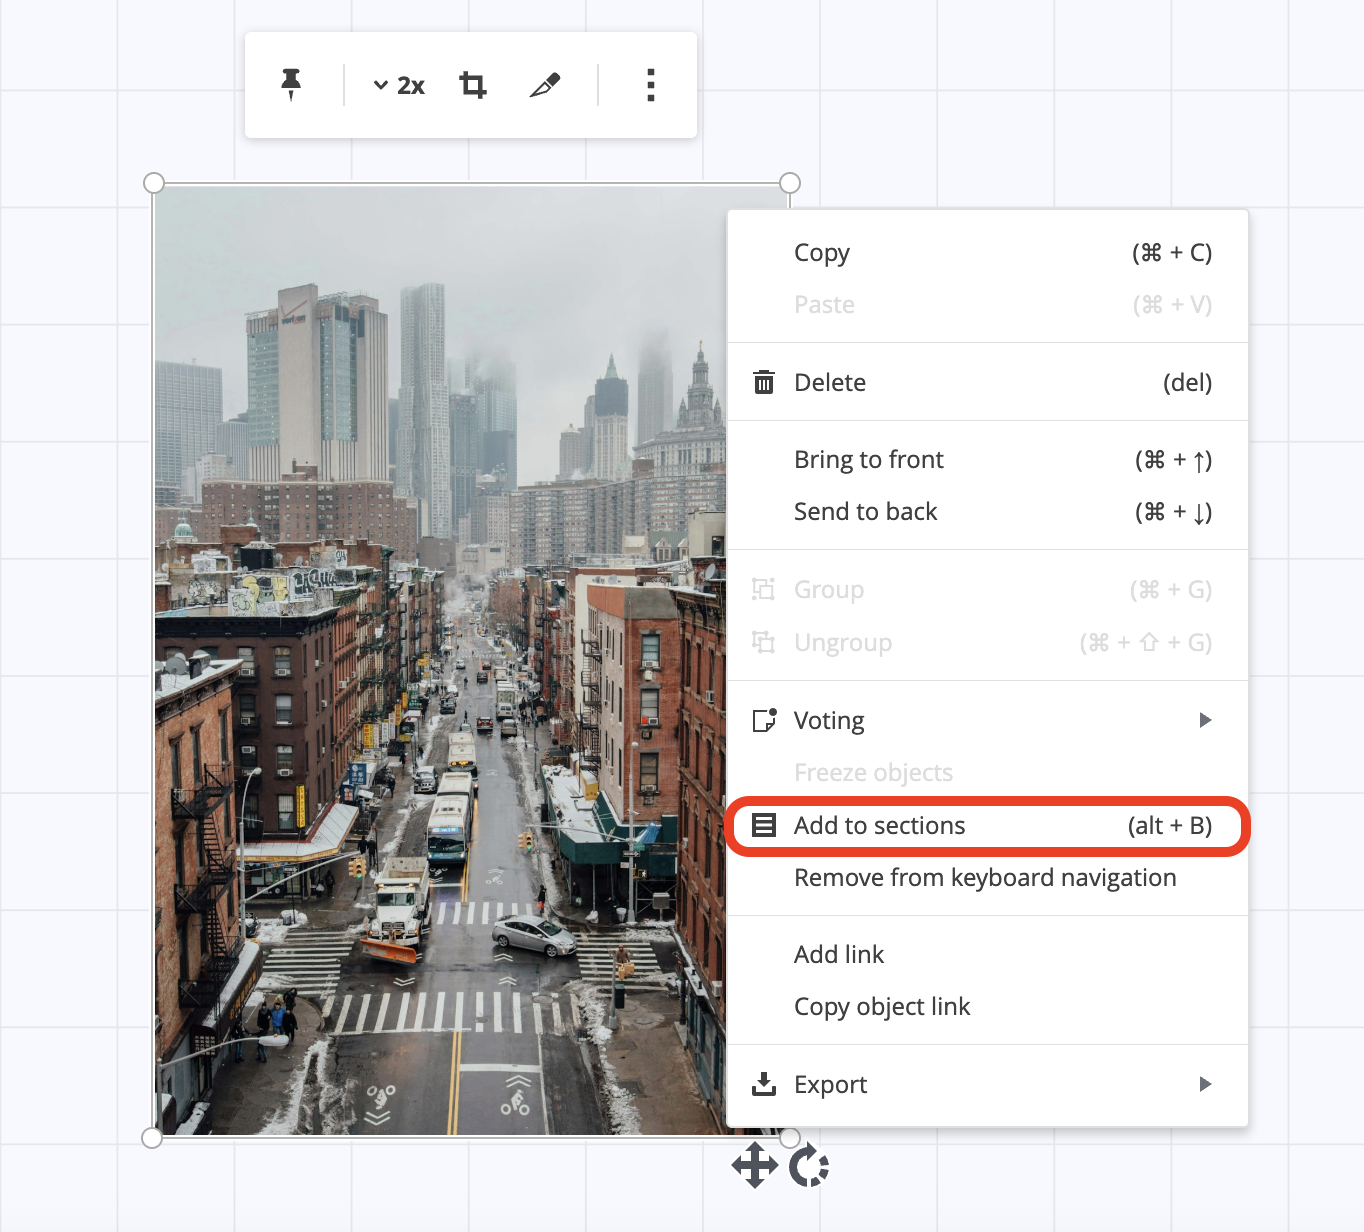The width and height of the screenshot is (1364, 1232).
Task: Open the drawing pen tool
Action: (545, 85)
